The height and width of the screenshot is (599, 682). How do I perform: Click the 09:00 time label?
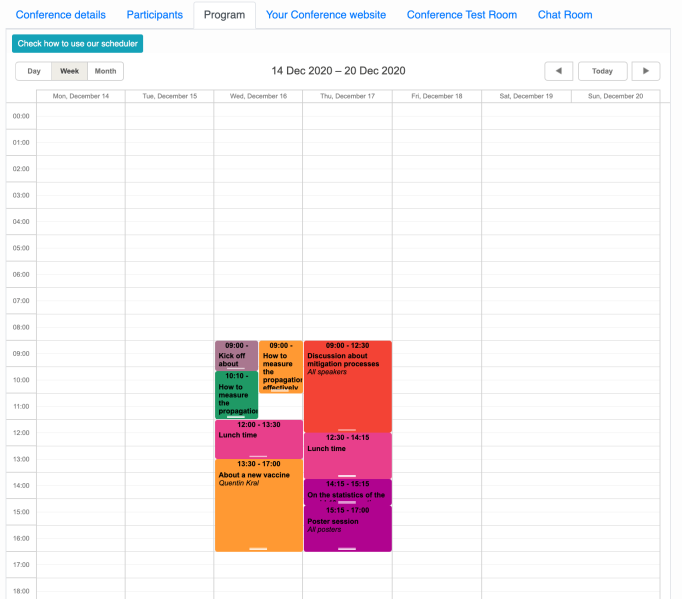point(21,354)
